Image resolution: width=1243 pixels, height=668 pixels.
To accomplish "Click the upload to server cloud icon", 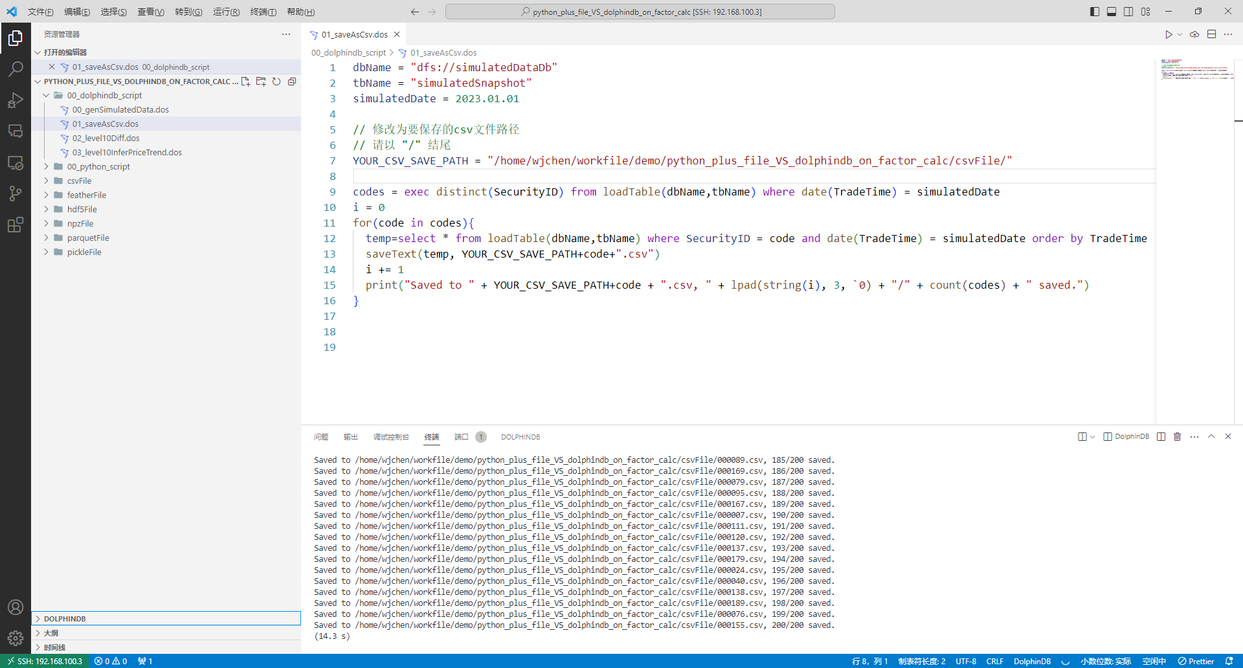I will pos(1194,33).
